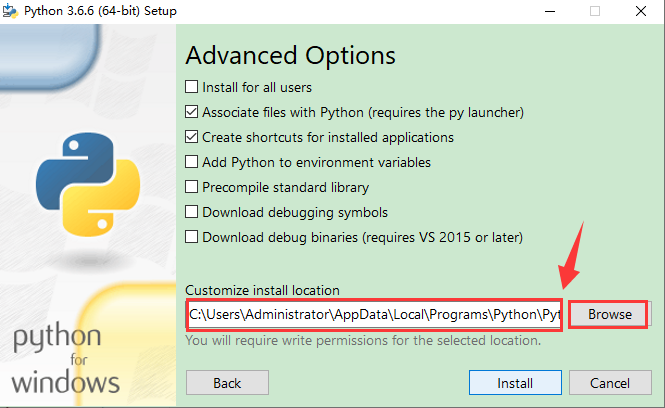The height and width of the screenshot is (408, 665).
Task: Uncheck Associate files with Python
Action: (191, 112)
